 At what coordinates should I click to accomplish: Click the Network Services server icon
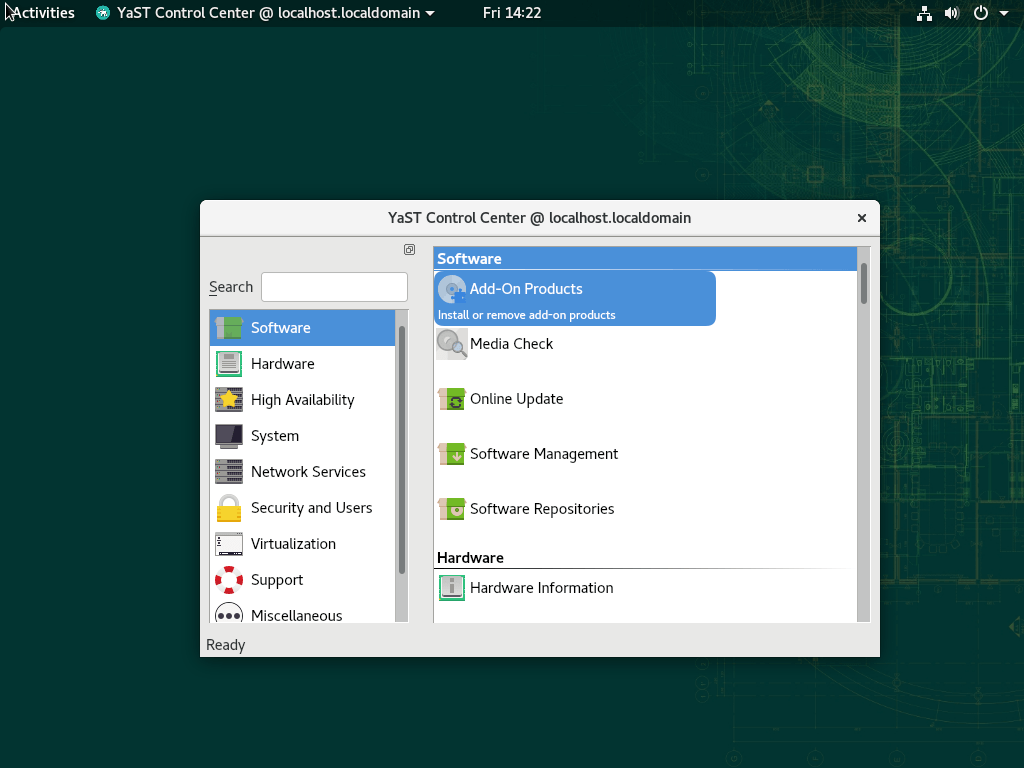[229, 472]
